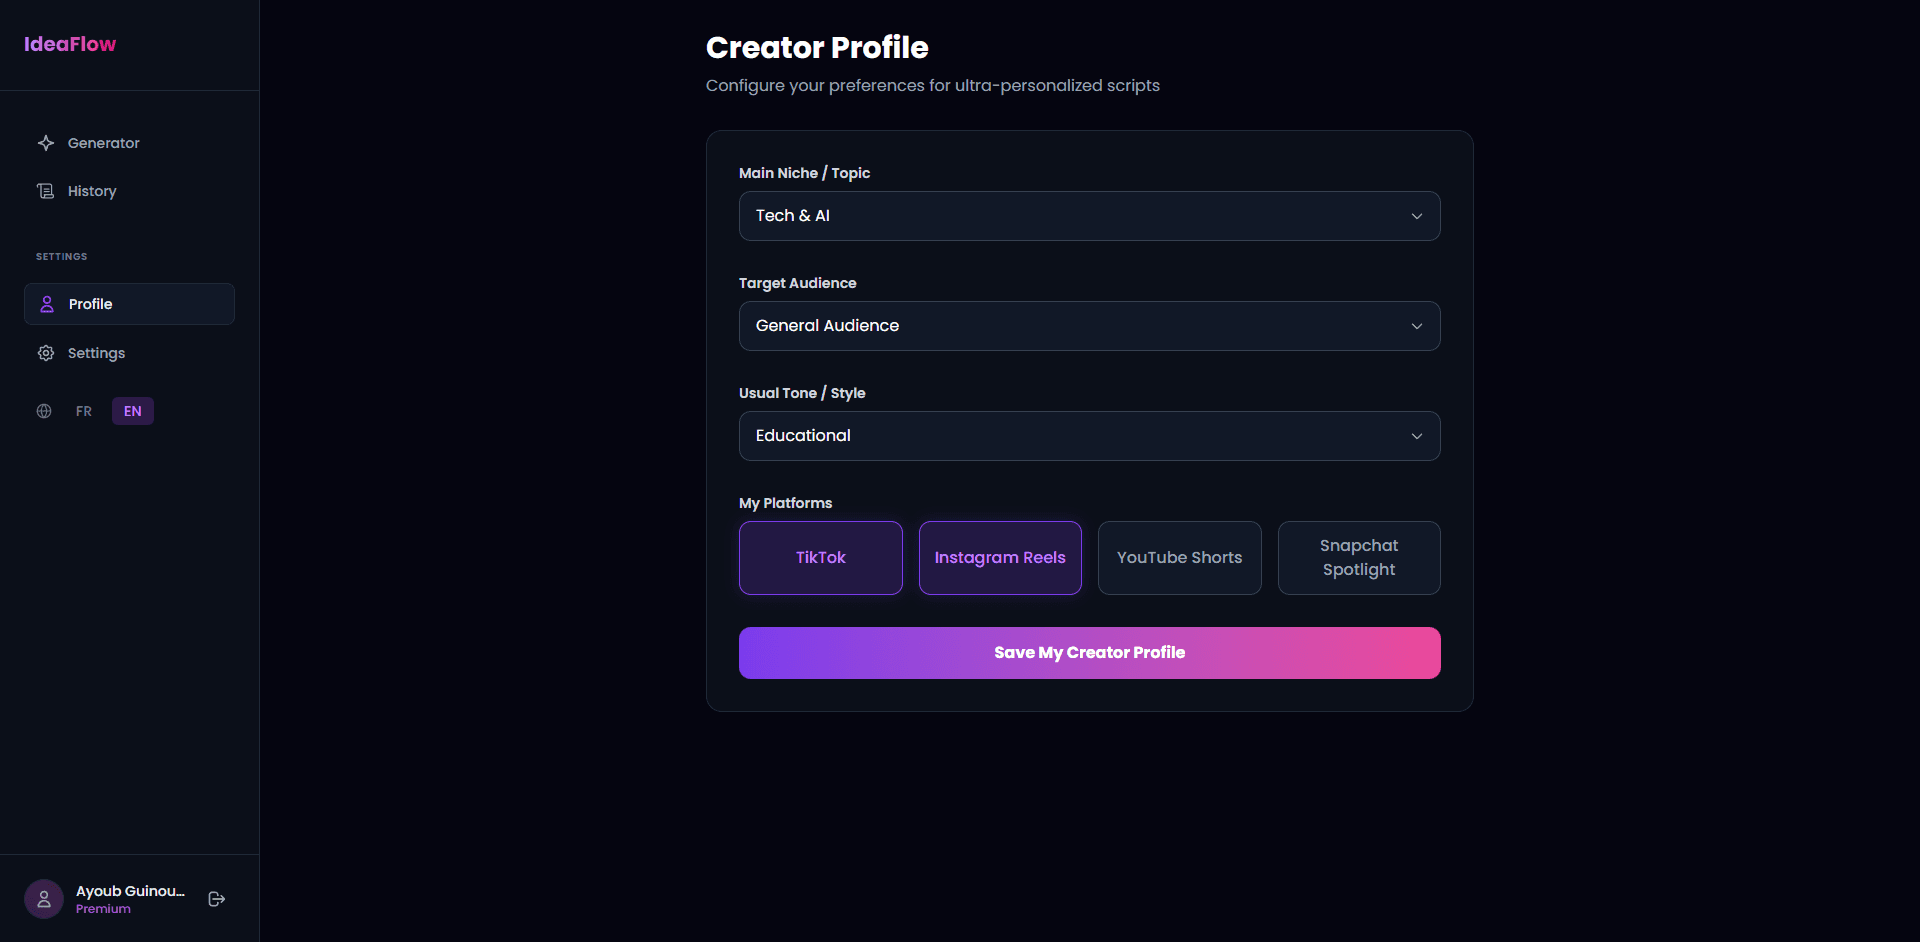This screenshot has height=942, width=1920.
Task: Click the logout icon next to the username
Action: point(216,899)
